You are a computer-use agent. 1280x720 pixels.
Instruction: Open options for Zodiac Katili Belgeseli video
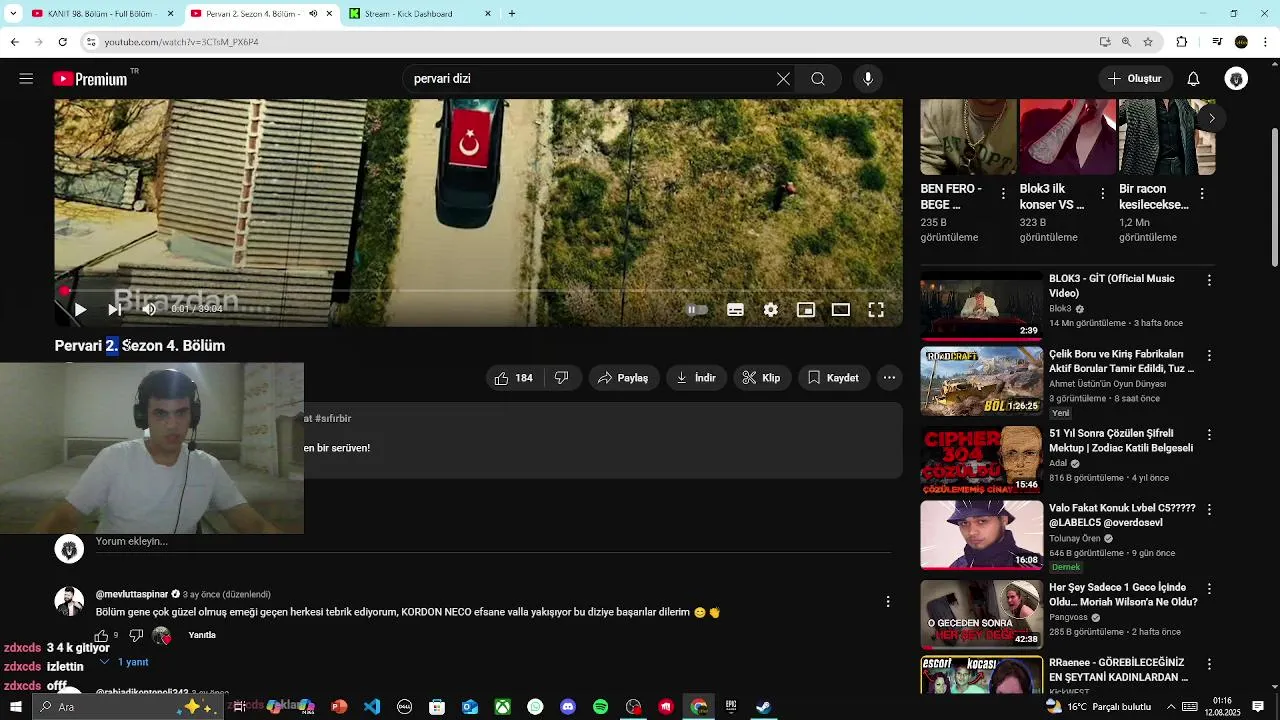tap(1209, 435)
